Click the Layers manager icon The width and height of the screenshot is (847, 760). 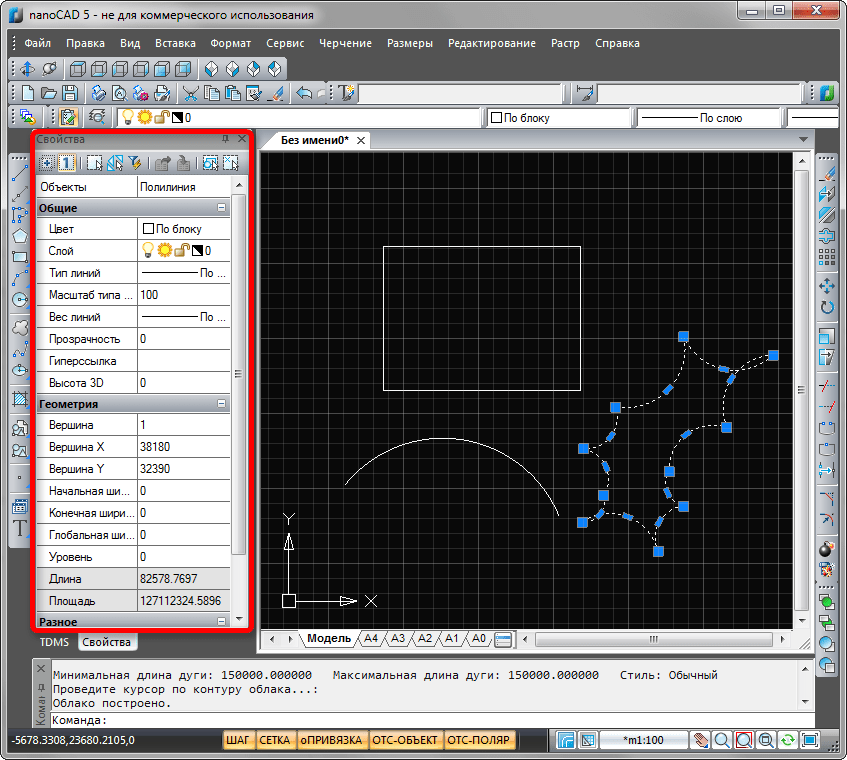(x=28, y=117)
